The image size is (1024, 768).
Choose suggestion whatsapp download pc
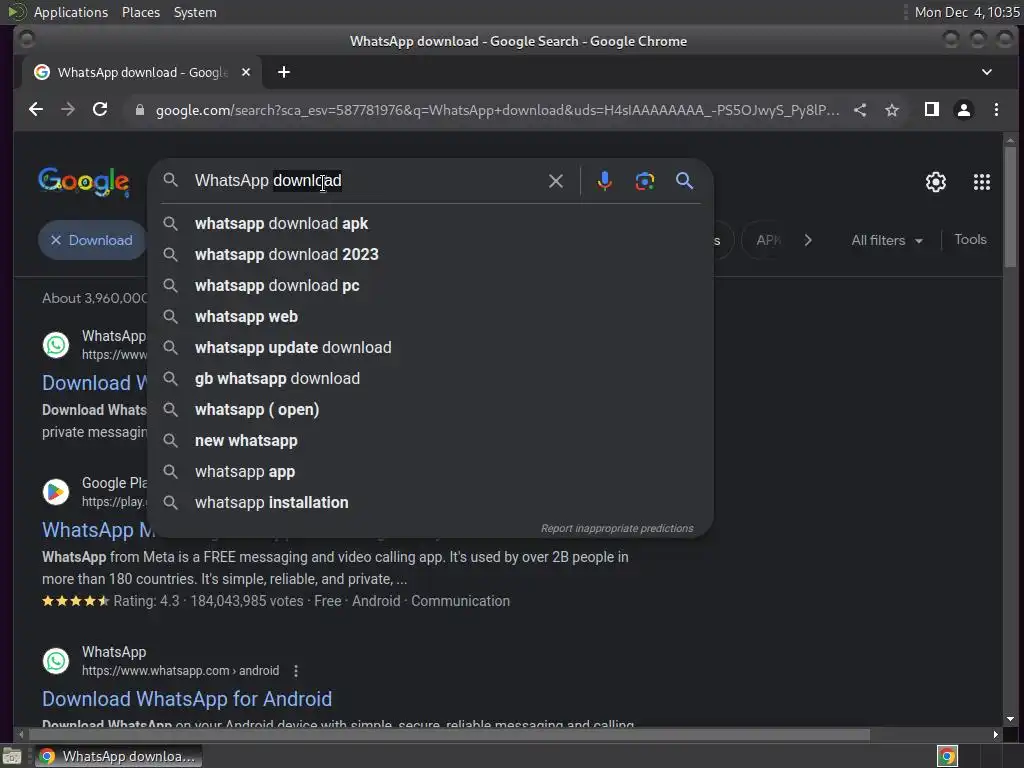click(431, 285)
